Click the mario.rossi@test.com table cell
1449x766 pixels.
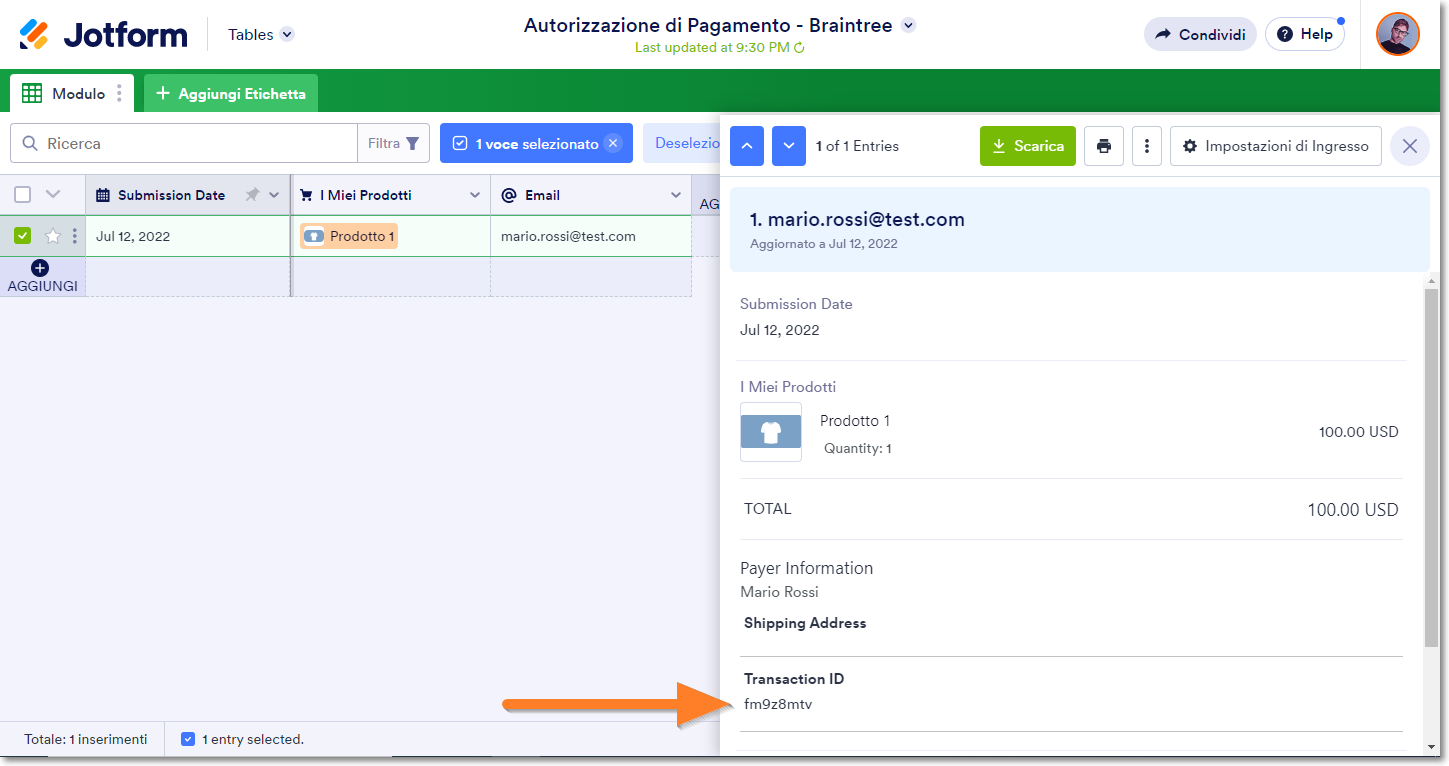pos(591,236)
